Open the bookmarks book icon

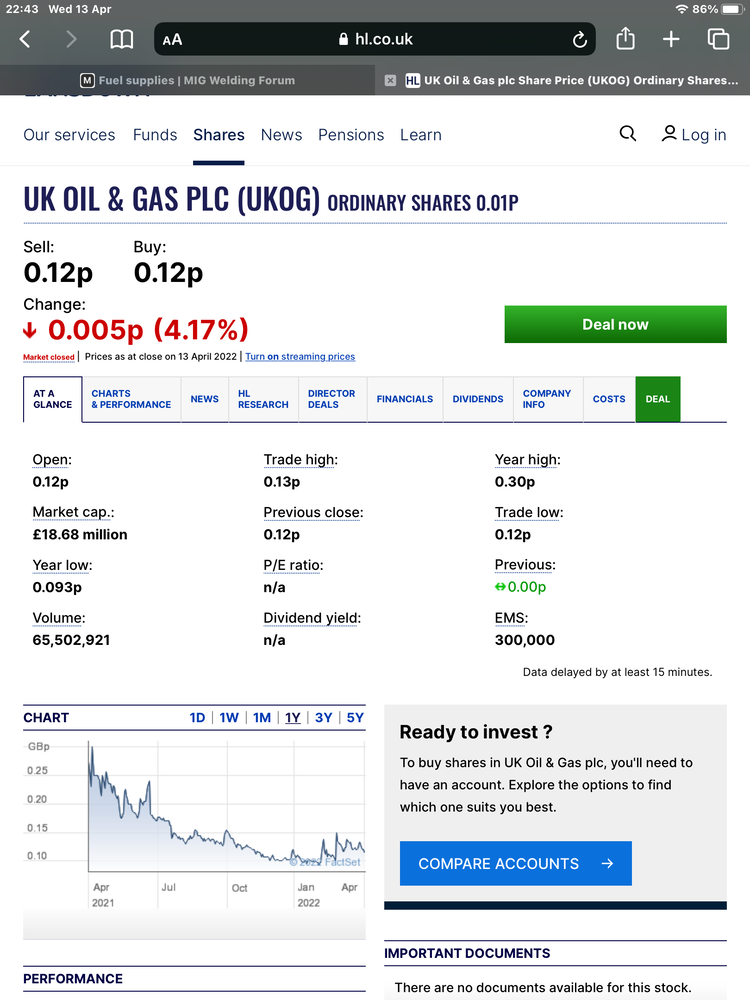121,40
